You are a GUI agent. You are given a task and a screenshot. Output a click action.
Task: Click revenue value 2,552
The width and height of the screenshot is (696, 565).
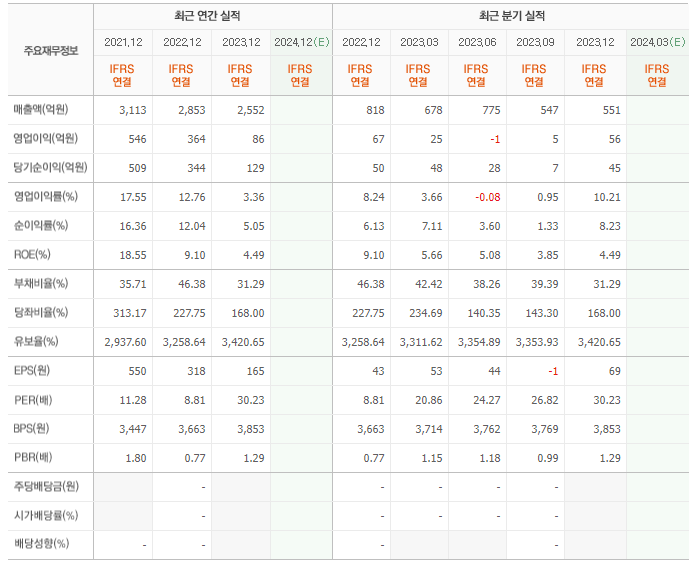click(251, 110)
